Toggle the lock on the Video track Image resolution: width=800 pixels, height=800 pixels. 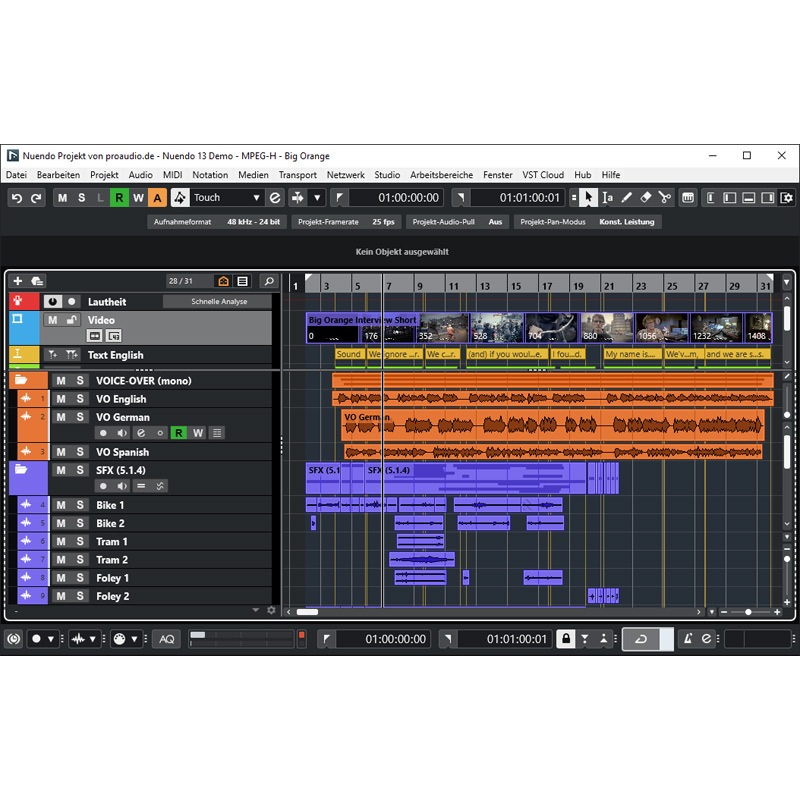[72, 320]
